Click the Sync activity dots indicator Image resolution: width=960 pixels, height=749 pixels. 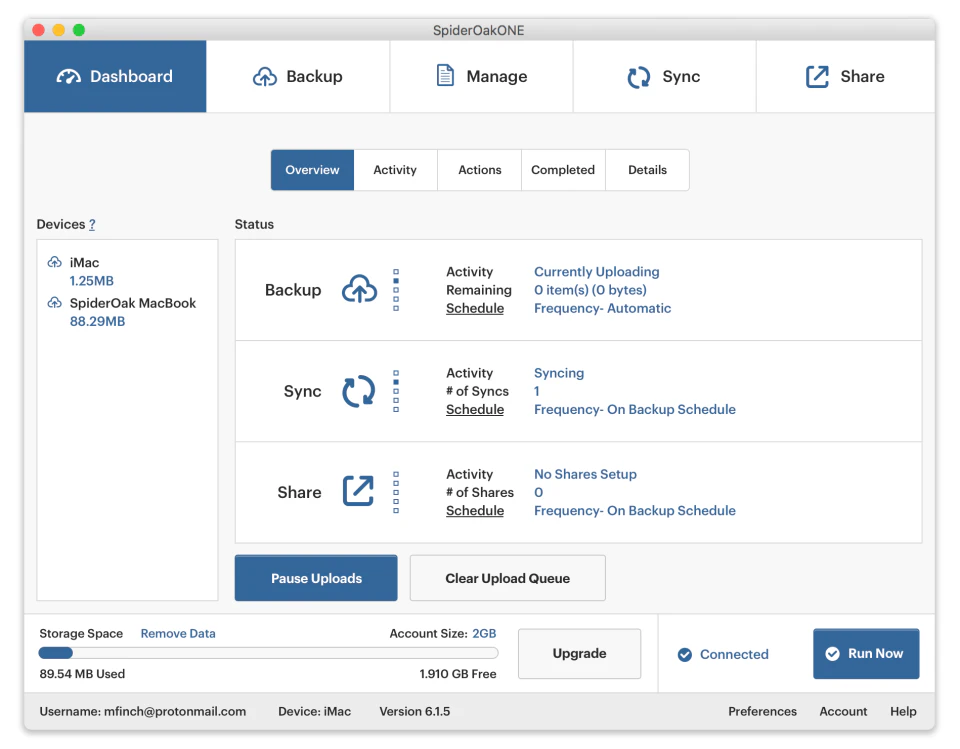tap(396, 391)
